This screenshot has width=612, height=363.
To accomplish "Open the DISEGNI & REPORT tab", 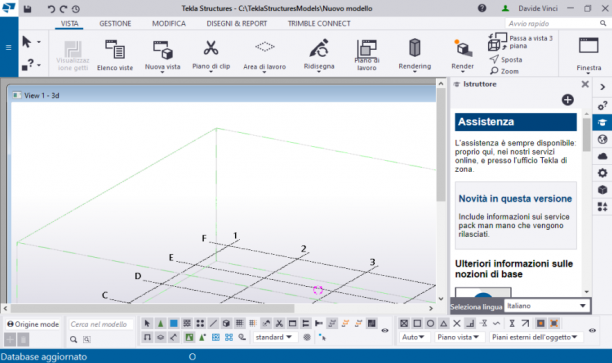I will [x=237, y=23].
